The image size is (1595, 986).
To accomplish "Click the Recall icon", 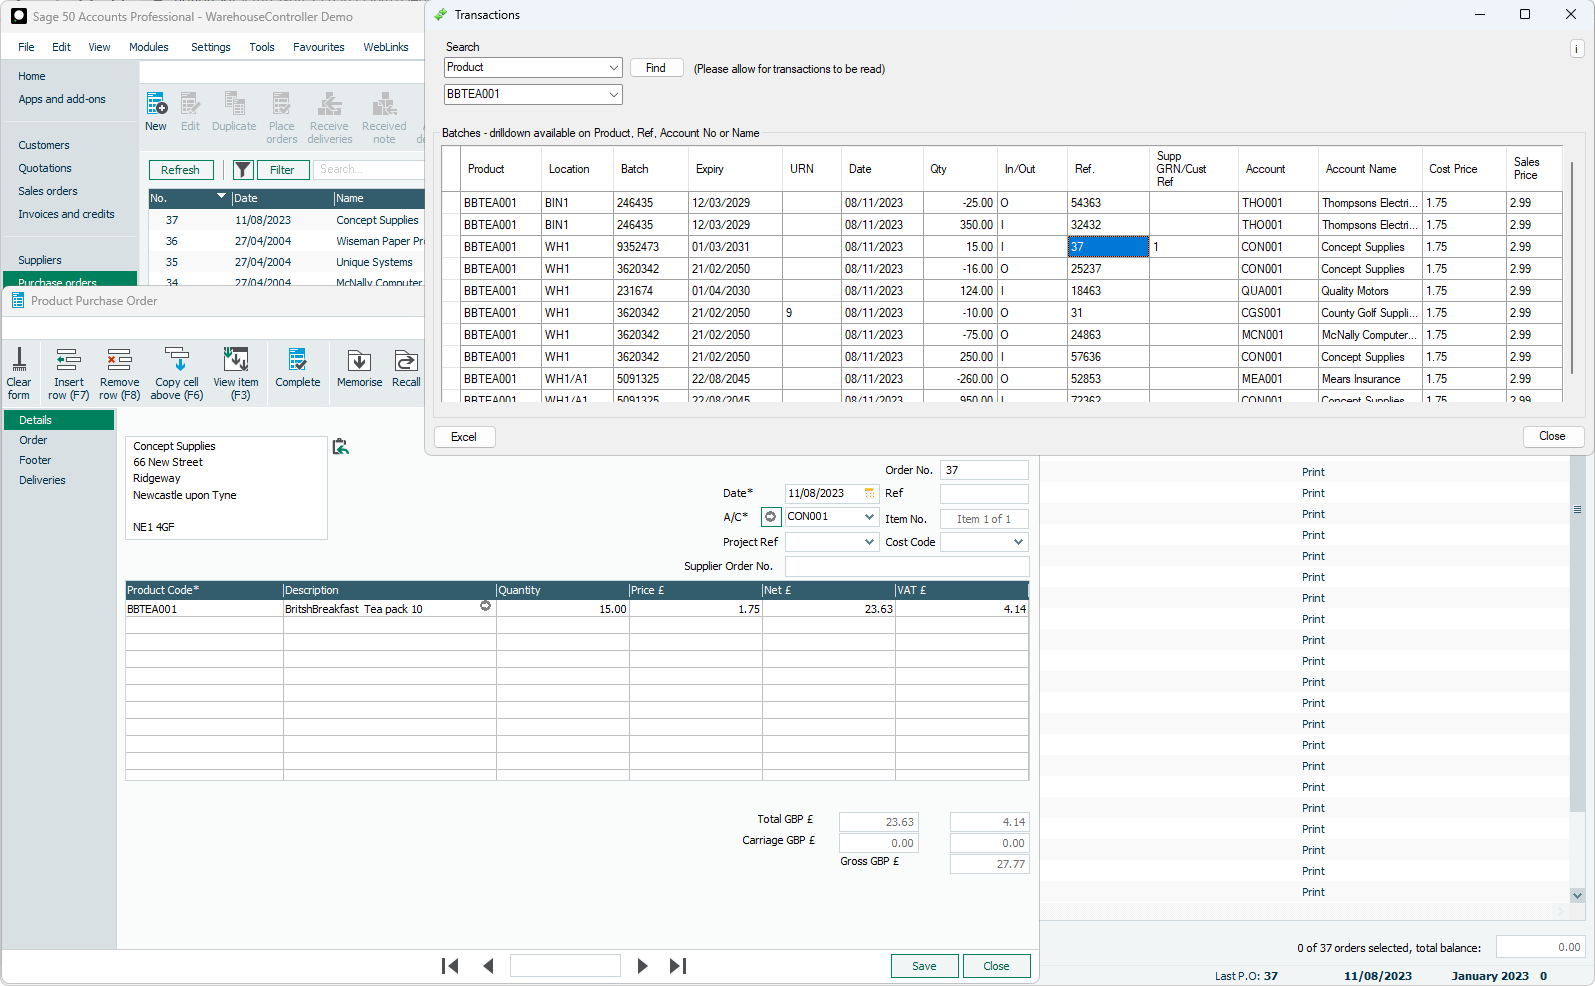I will [406, 362].
